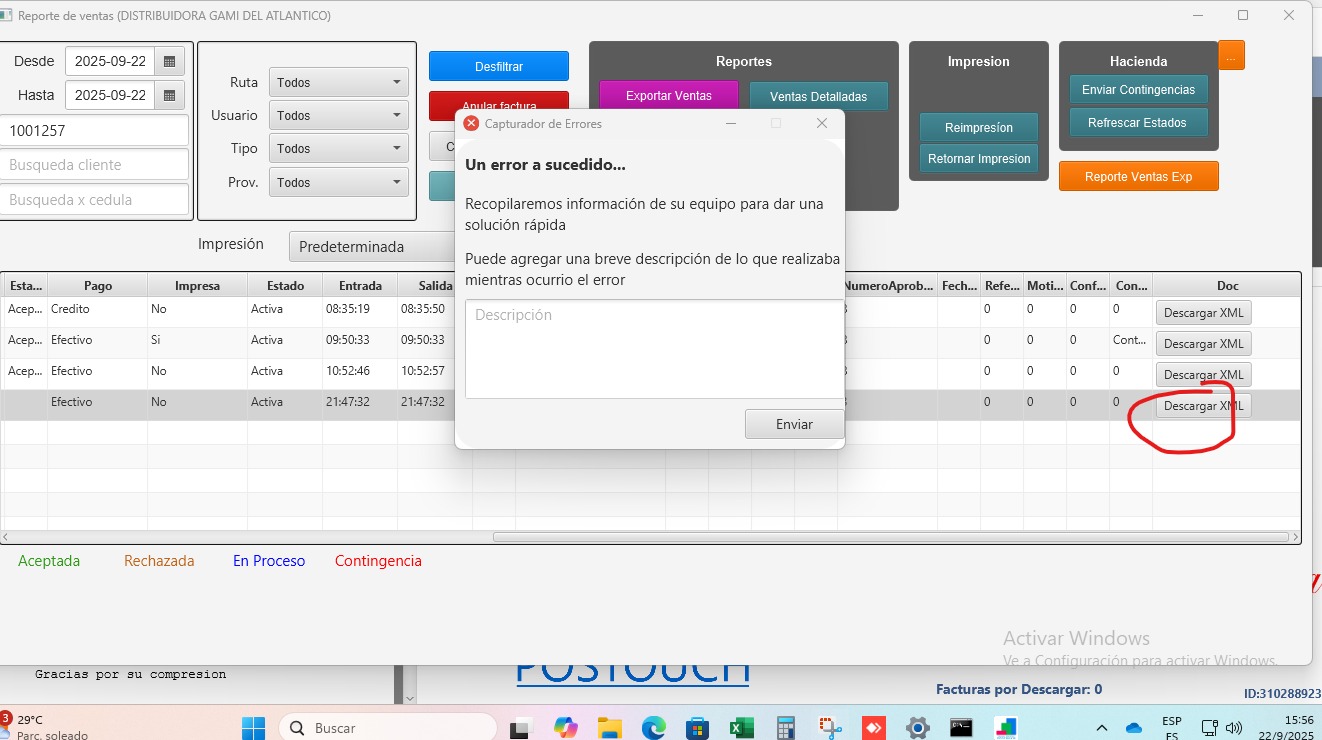Open Calculator from the taskbar
Screen dimensions: 1322x740
tap(786, 728)
